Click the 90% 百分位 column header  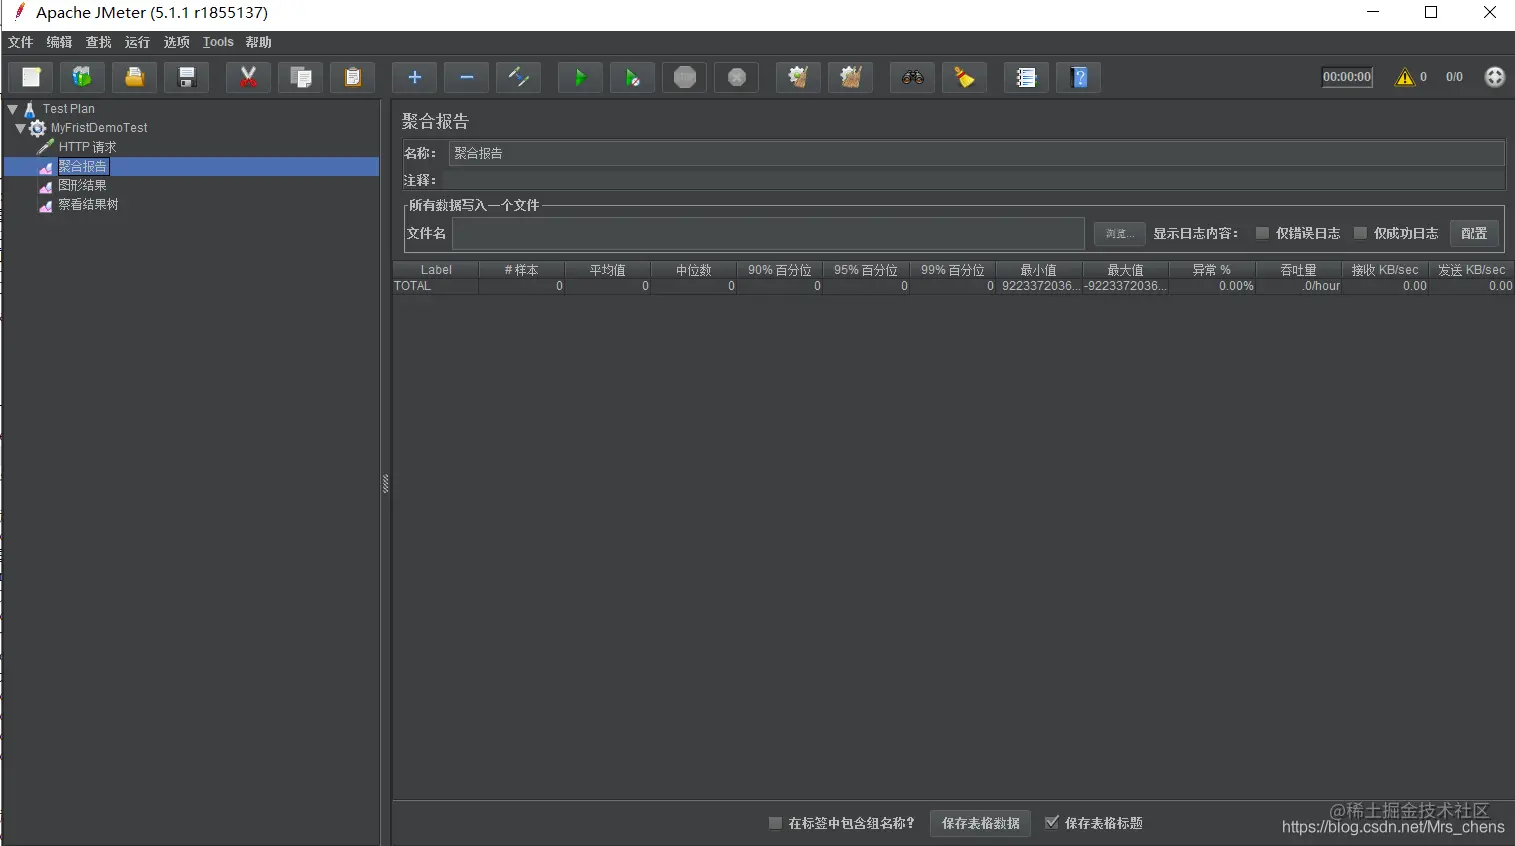780,270
